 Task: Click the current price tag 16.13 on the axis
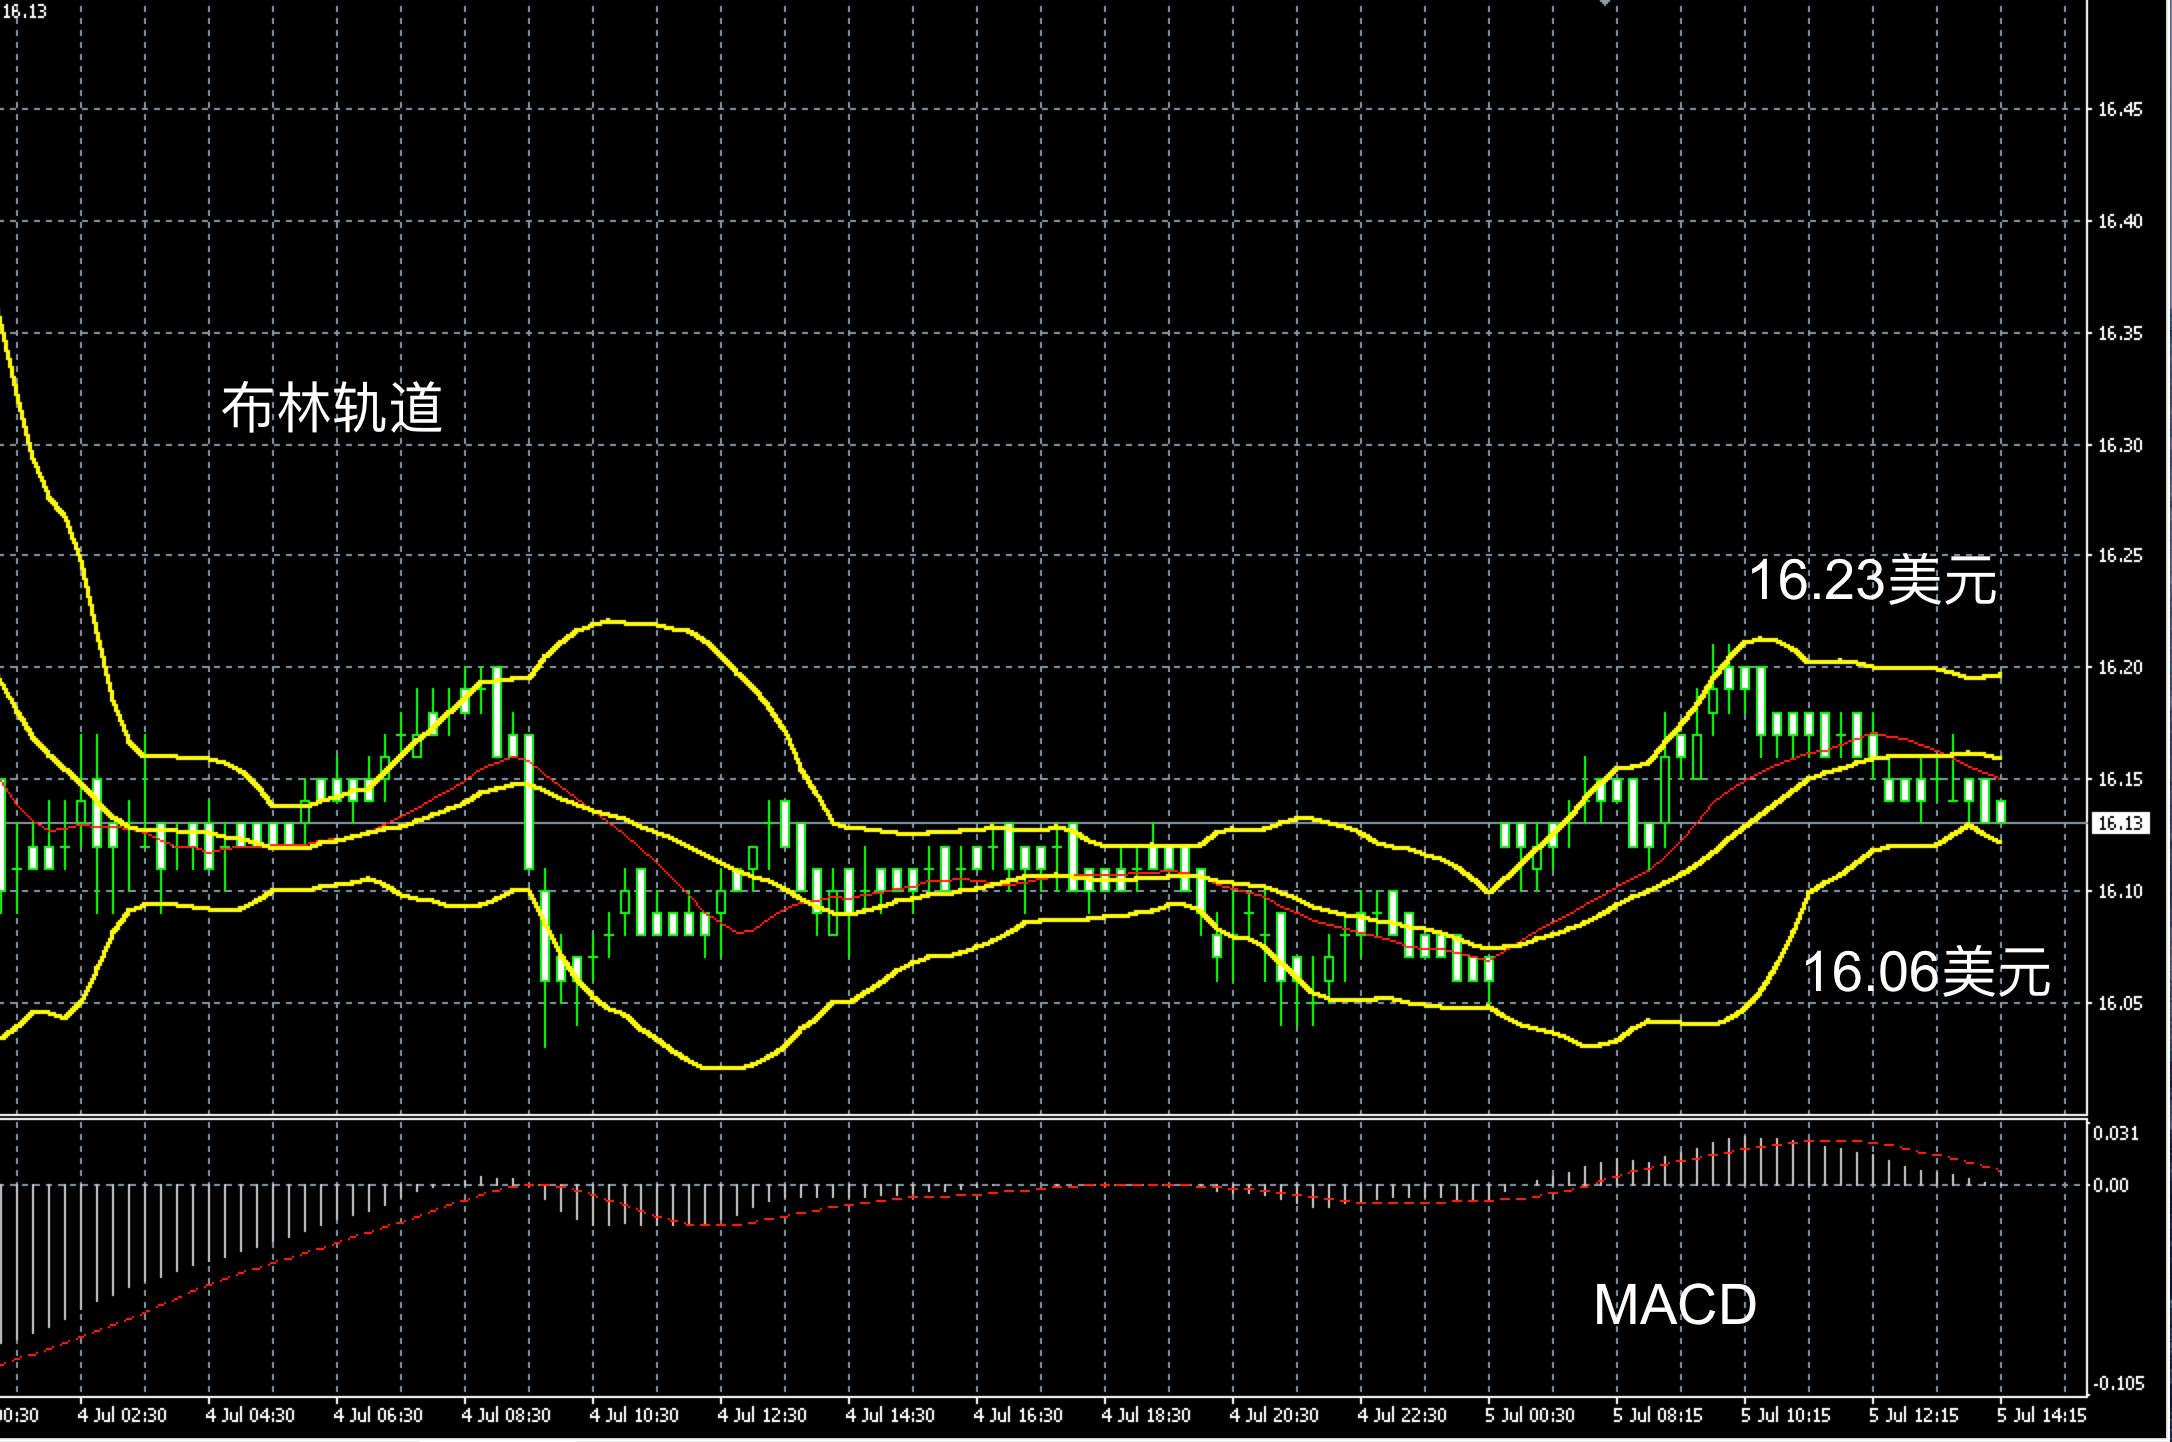pos(2119,823)
